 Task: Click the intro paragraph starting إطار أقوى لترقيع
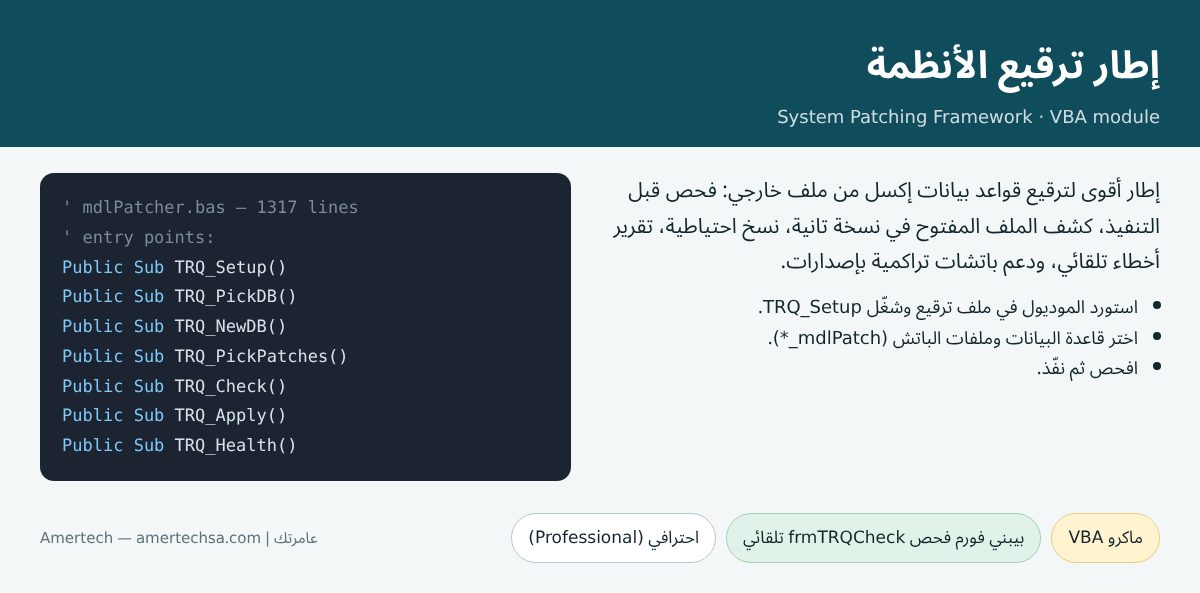(x=886, y=226)
